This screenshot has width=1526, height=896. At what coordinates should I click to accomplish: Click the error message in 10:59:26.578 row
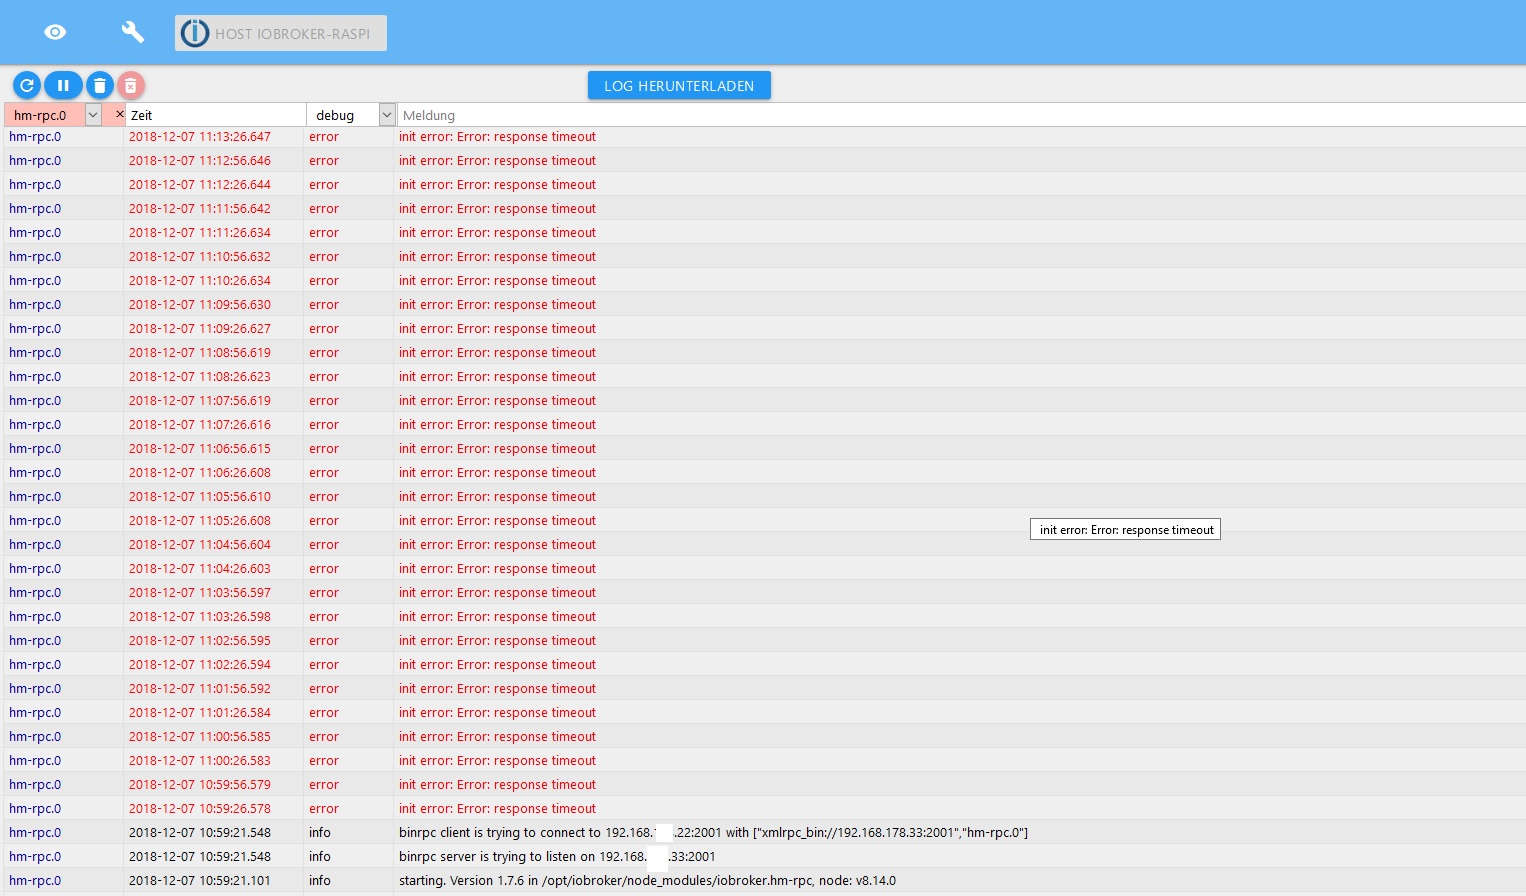pyautogui.click(x=497, y=809)
